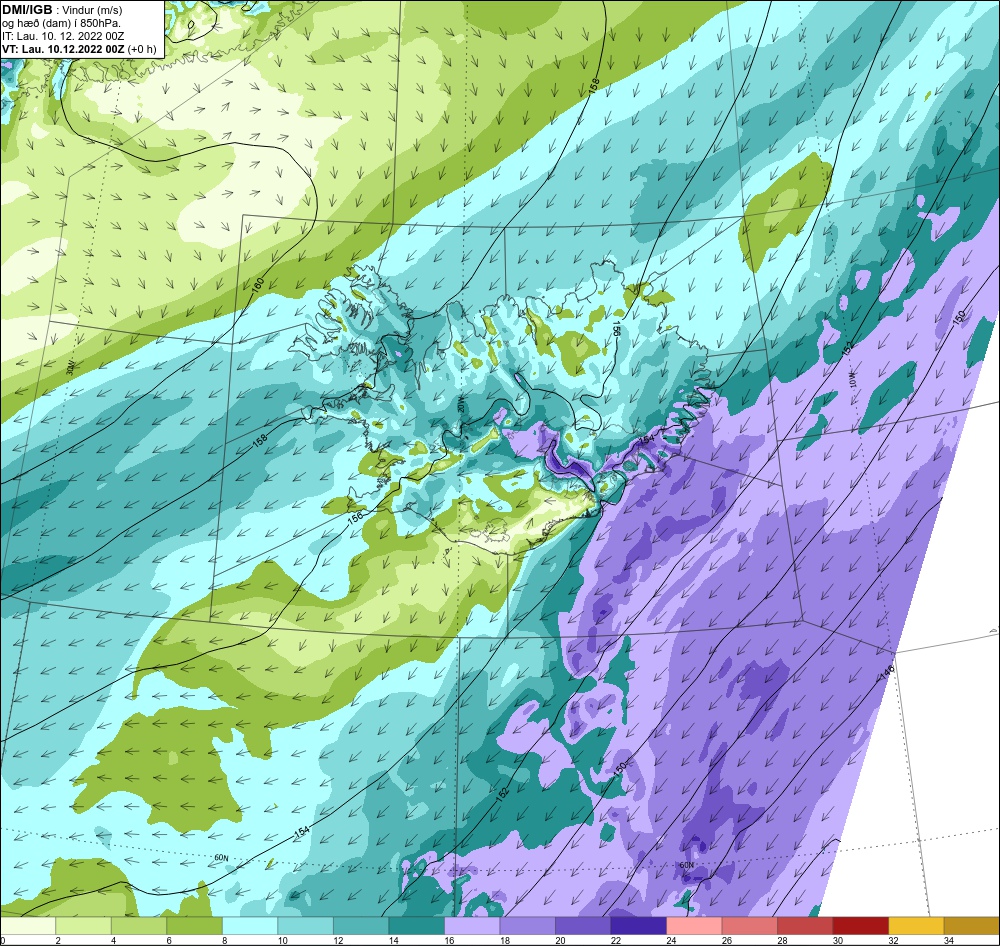Click the legend scale value 2

(x=57, y=940)
